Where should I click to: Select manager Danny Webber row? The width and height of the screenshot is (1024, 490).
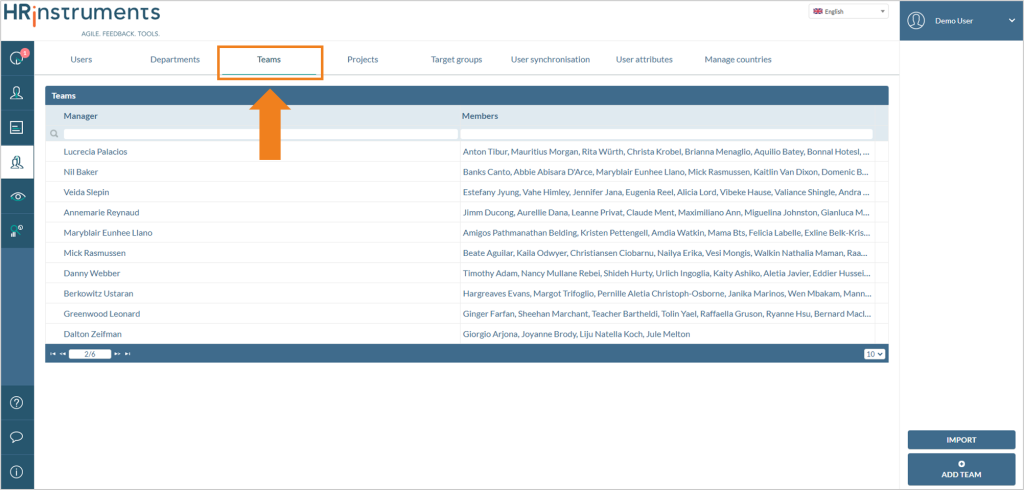[x=91, y=273]
